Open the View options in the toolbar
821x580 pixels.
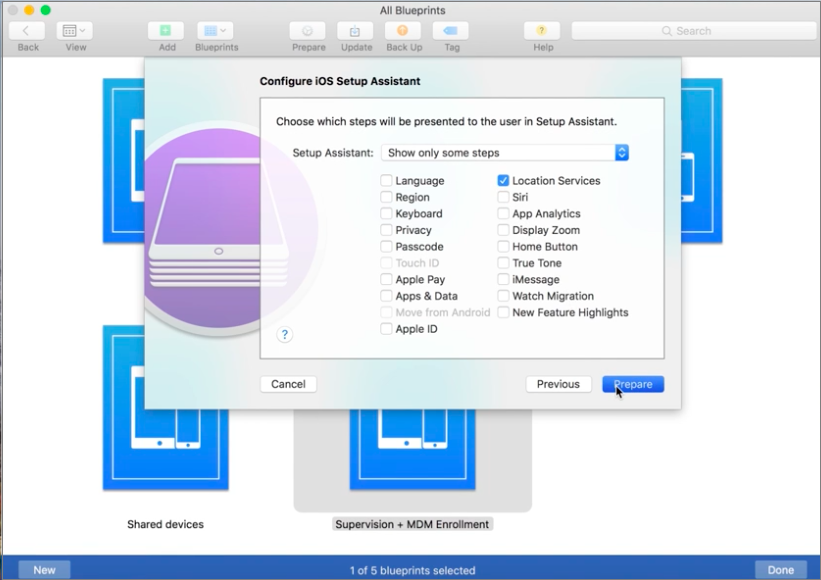(76, 31)
